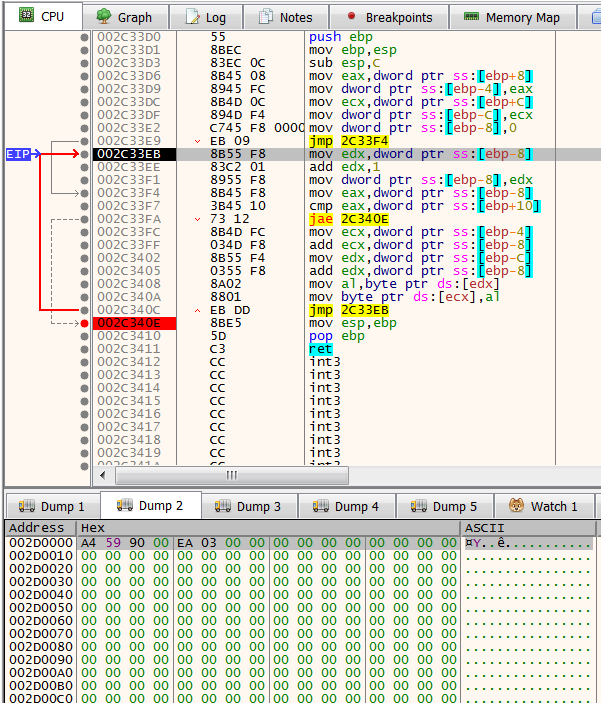
Task: Click the Dump 1 tab icon
Action: 27,506
